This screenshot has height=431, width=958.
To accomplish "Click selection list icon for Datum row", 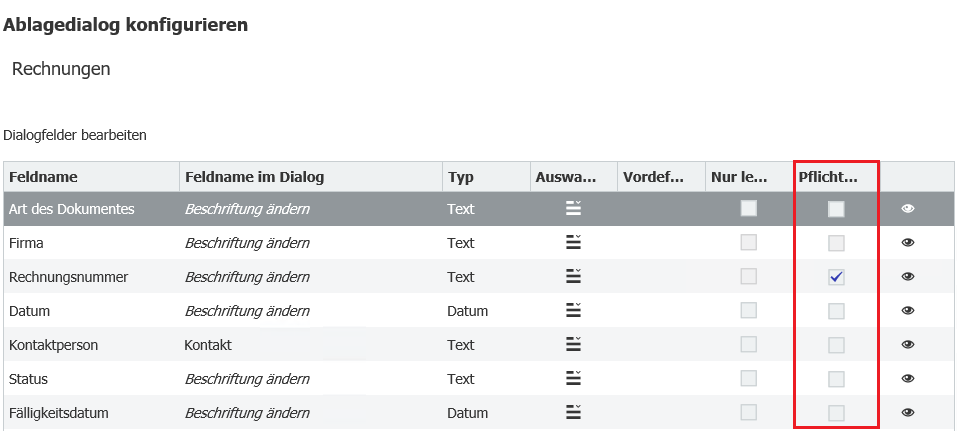I will click(573, 310).
